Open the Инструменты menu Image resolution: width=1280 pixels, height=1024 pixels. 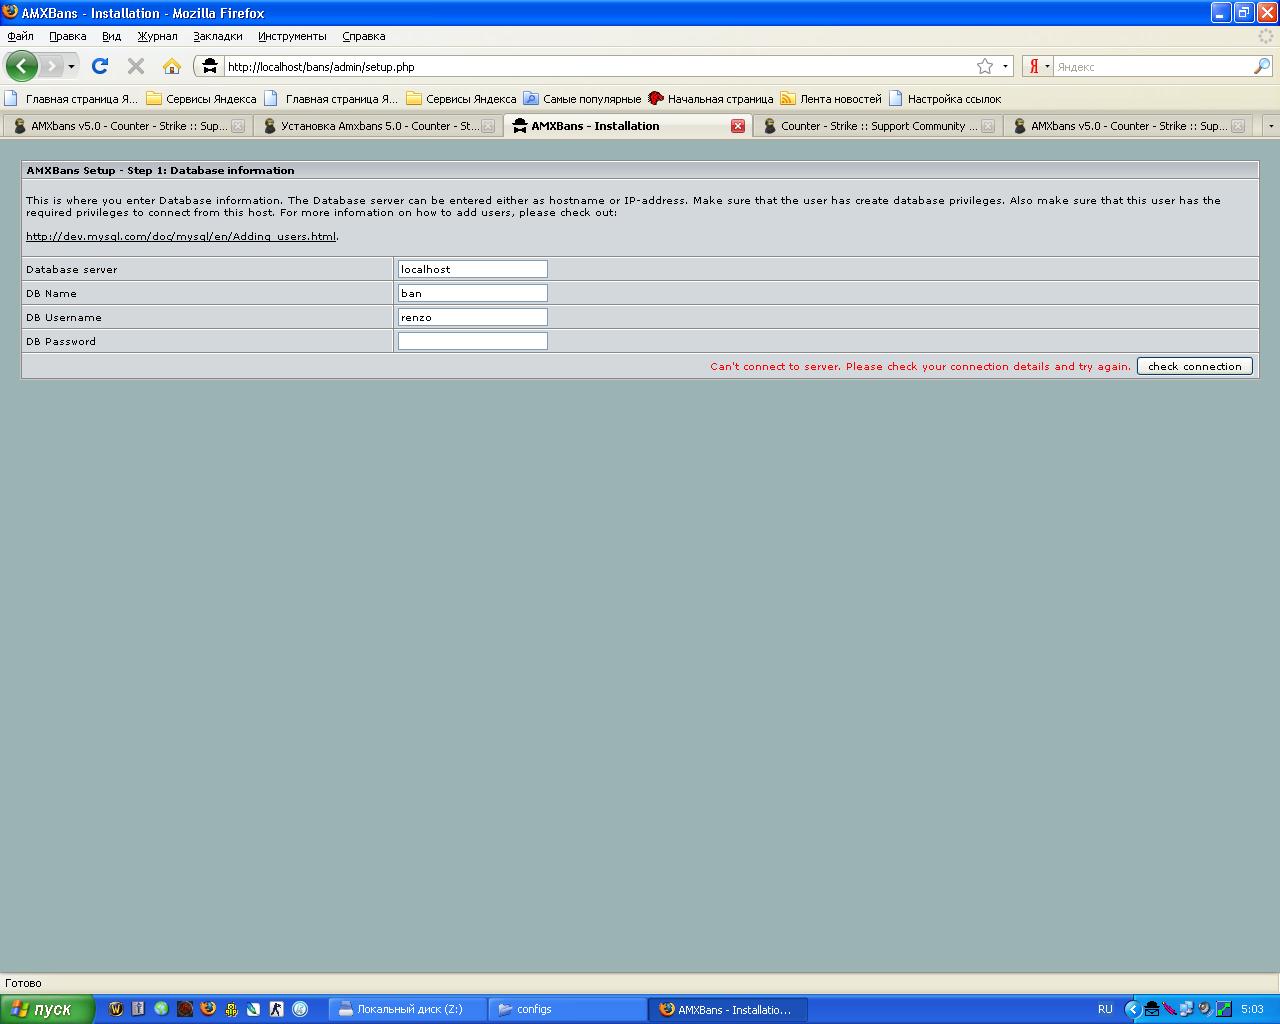pyautogui.click(x=292, y=36)
